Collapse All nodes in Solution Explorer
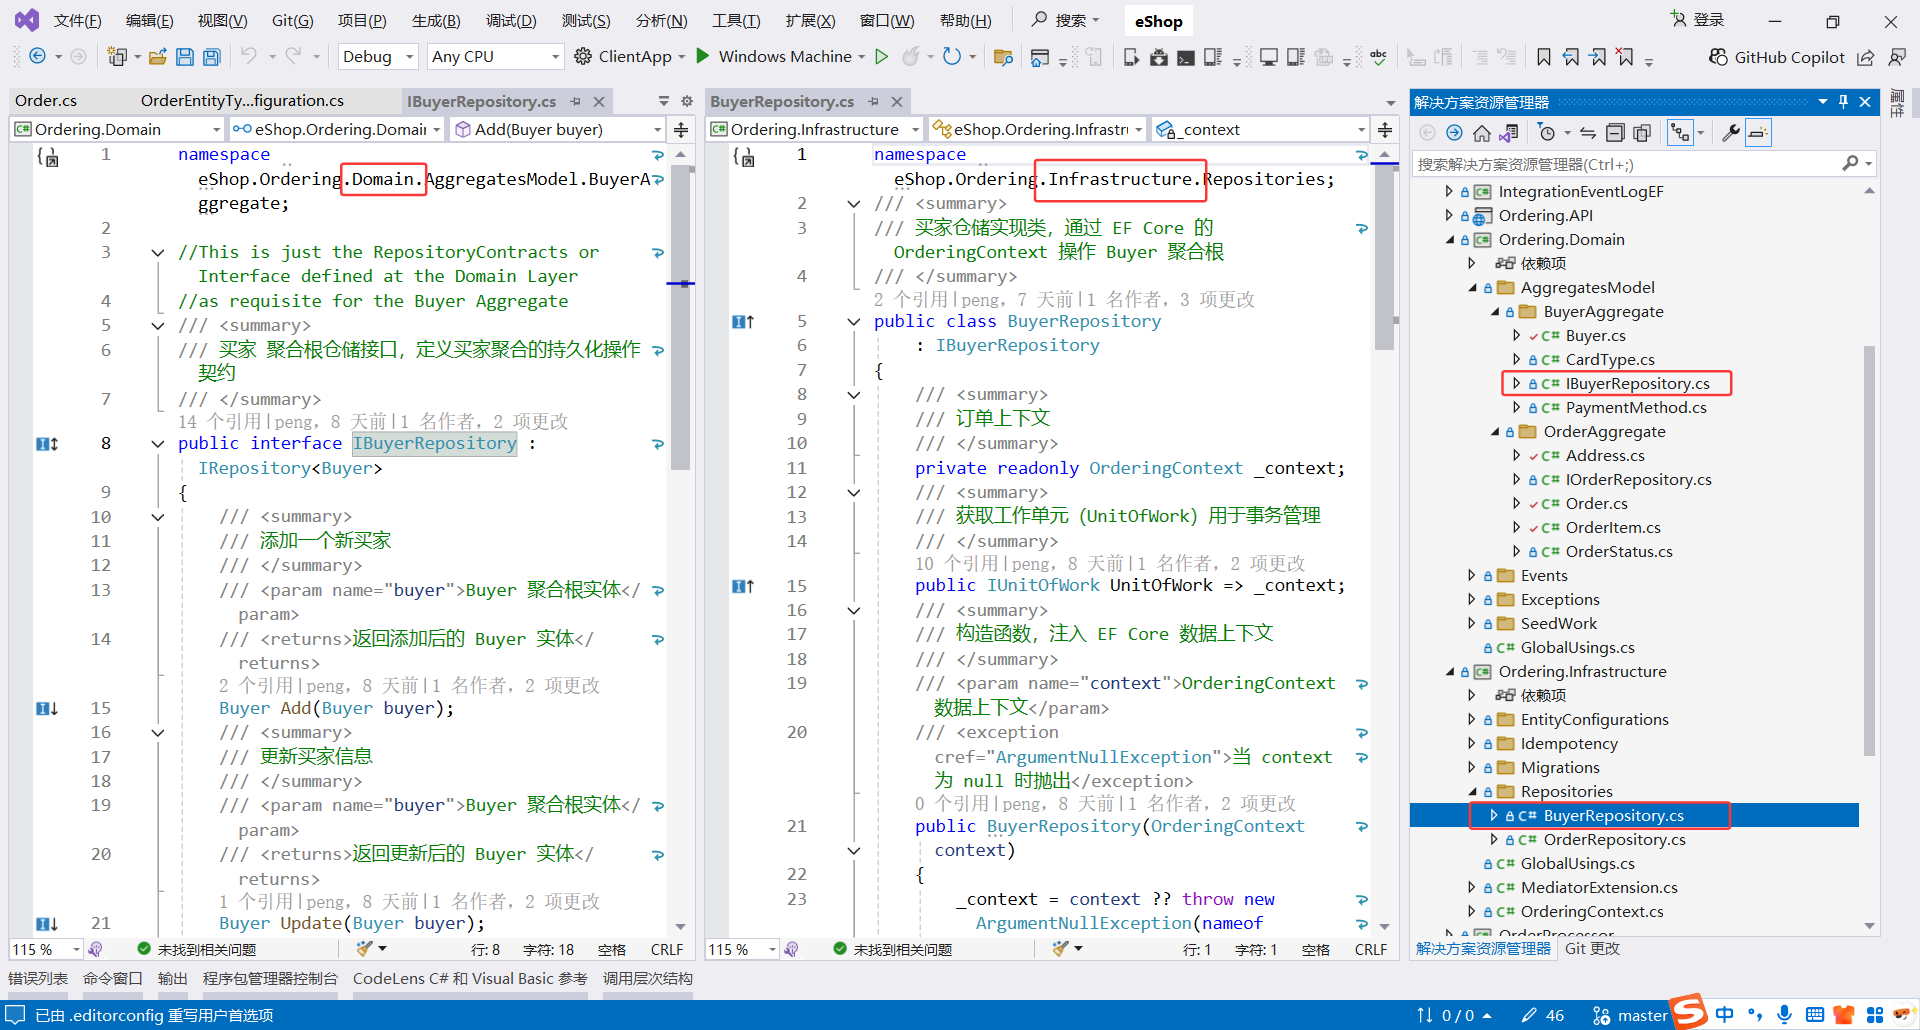Image resolution: width=1920 pixels, height=1030 pixels. (1615, 133)
